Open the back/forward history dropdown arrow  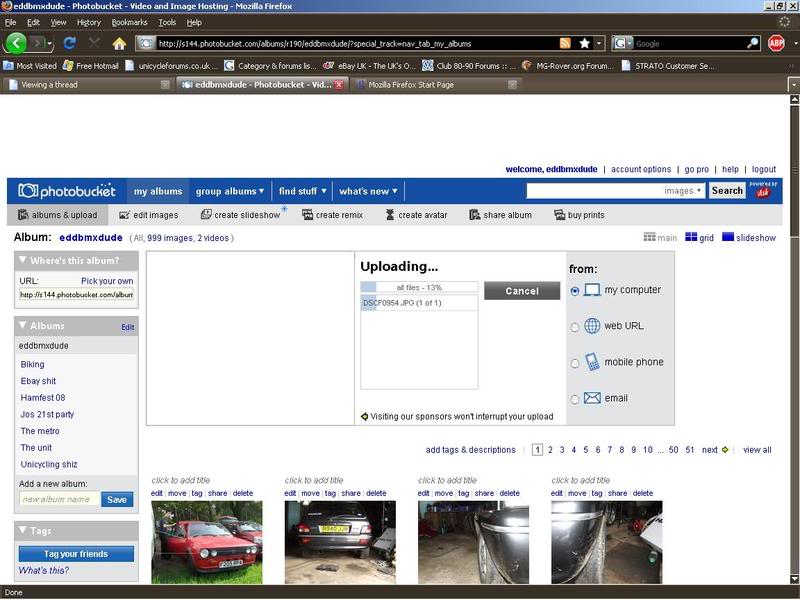[49, 44]
